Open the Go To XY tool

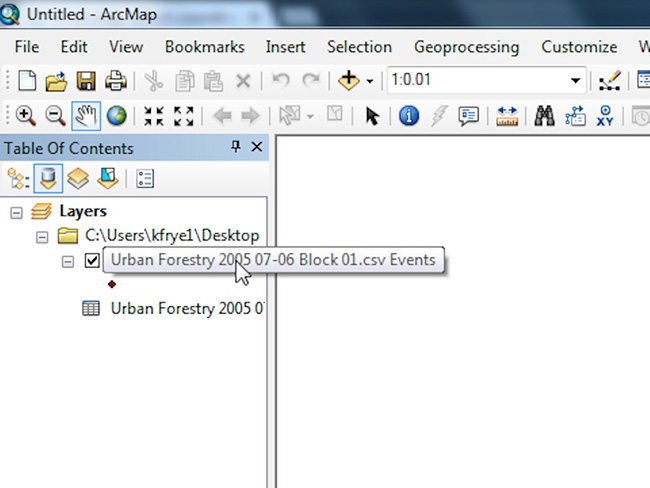[x=605, y=116]
